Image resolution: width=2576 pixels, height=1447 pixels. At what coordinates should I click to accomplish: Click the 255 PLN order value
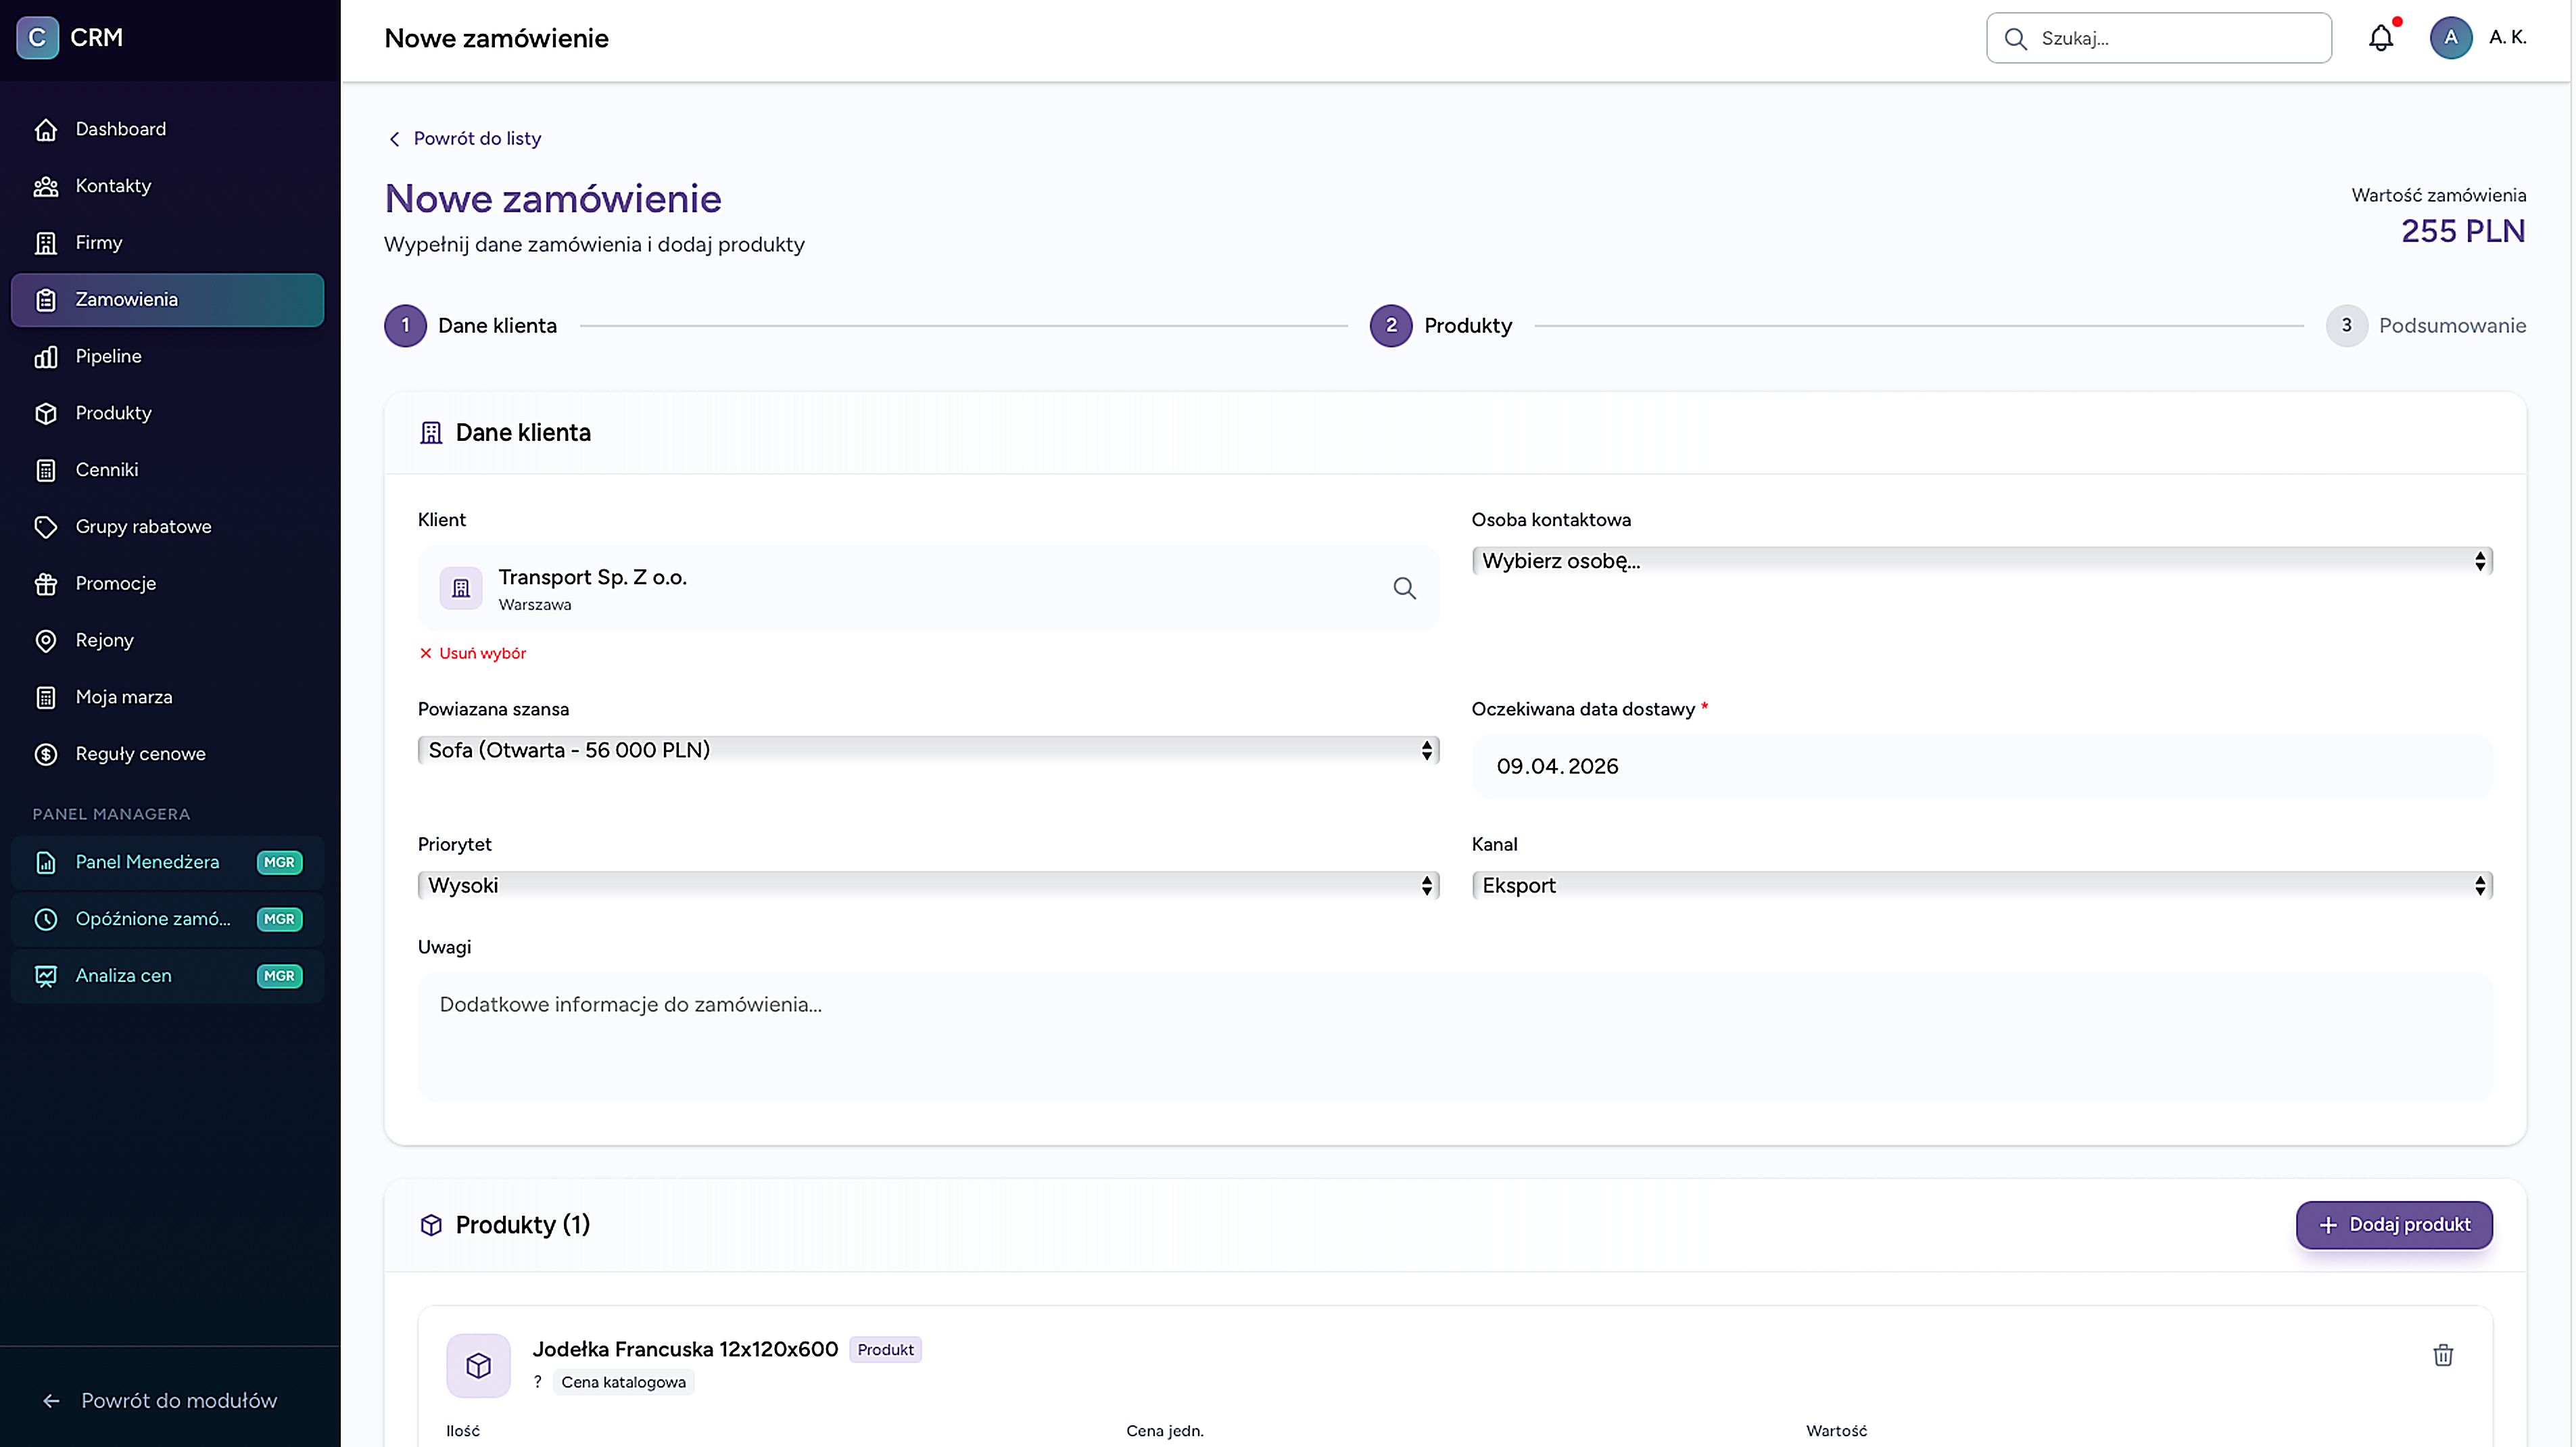[2463, 231]
